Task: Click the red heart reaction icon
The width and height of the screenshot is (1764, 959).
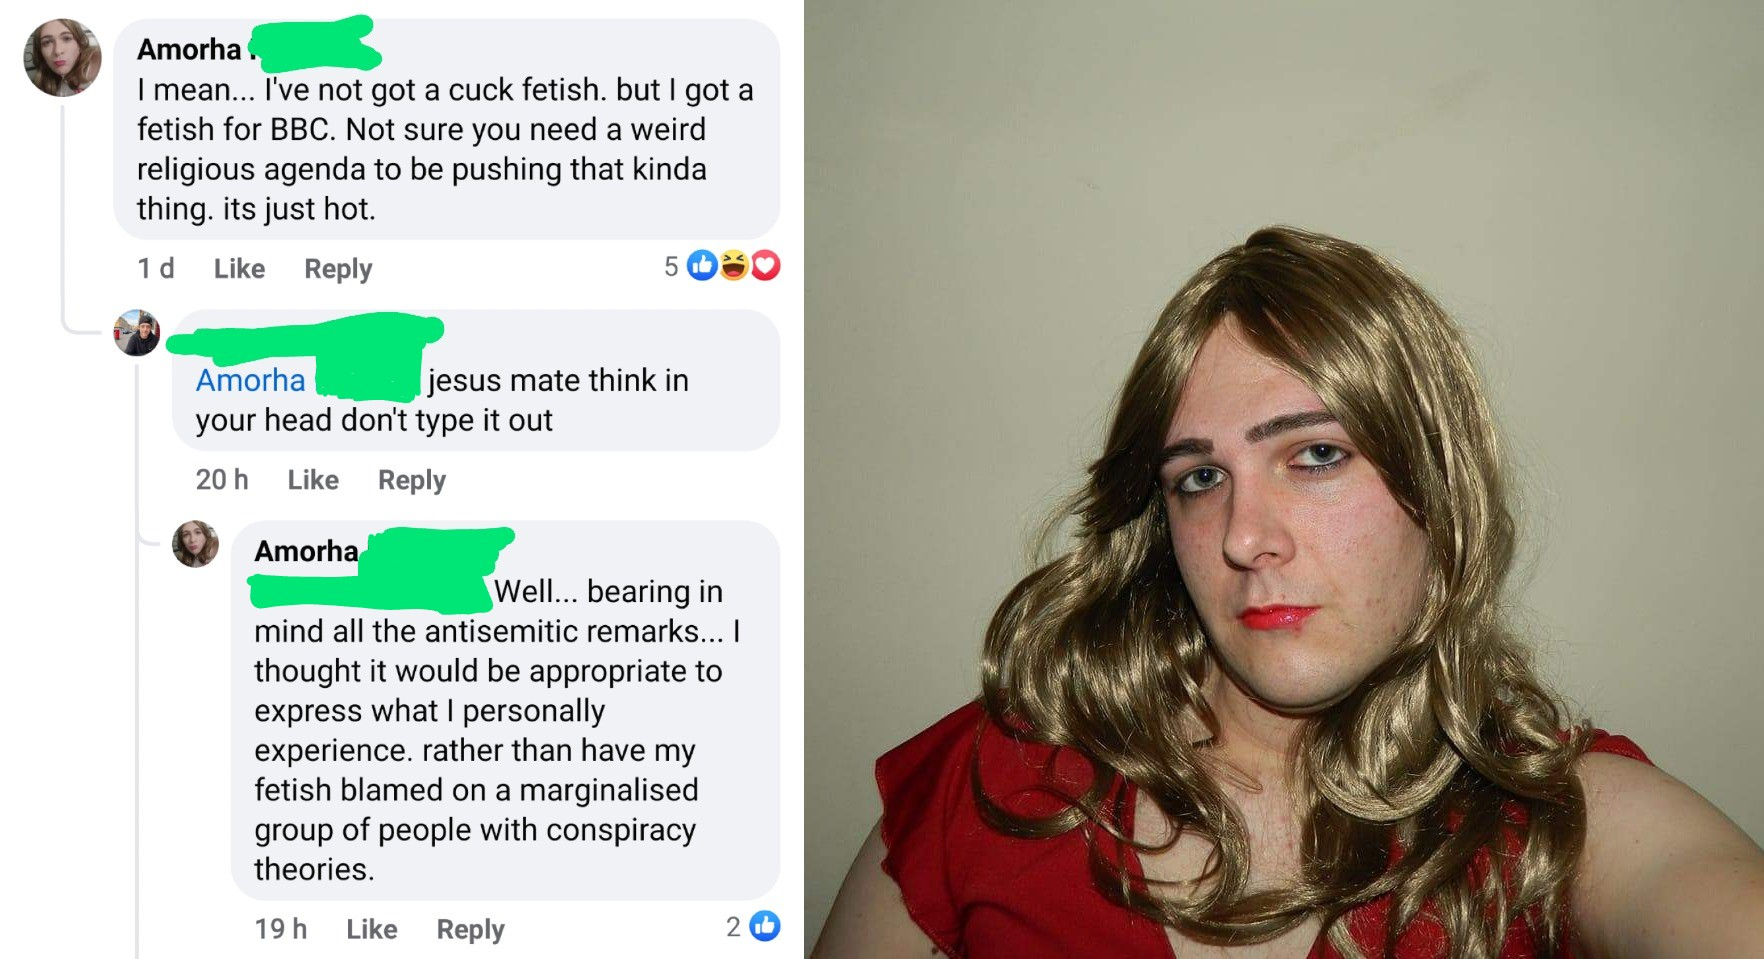Action: coord(765,266)
